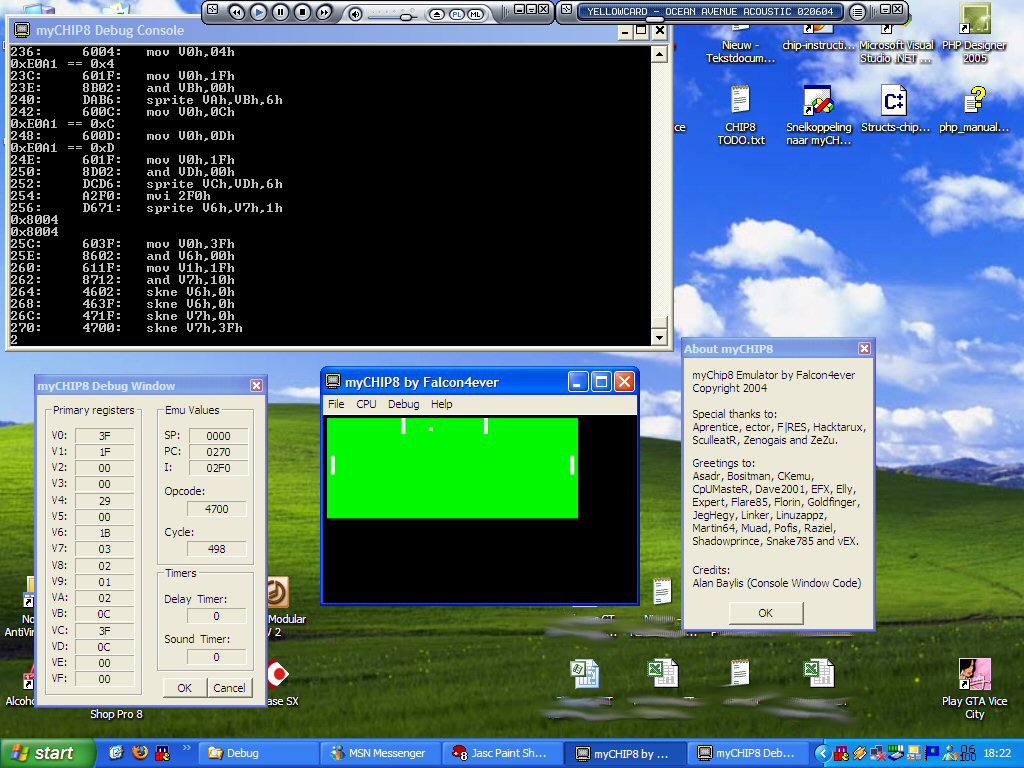Expand the Debug menu in myCHIP8

coord(403,404)
